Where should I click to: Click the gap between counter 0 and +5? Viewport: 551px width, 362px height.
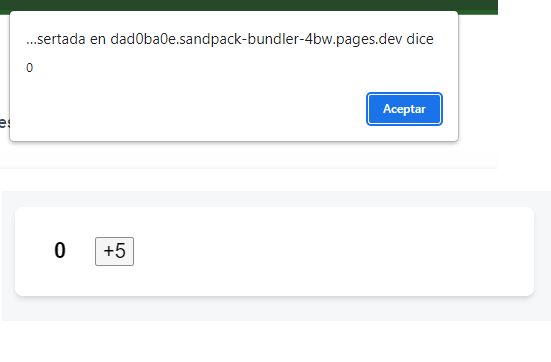pos(80,251)
